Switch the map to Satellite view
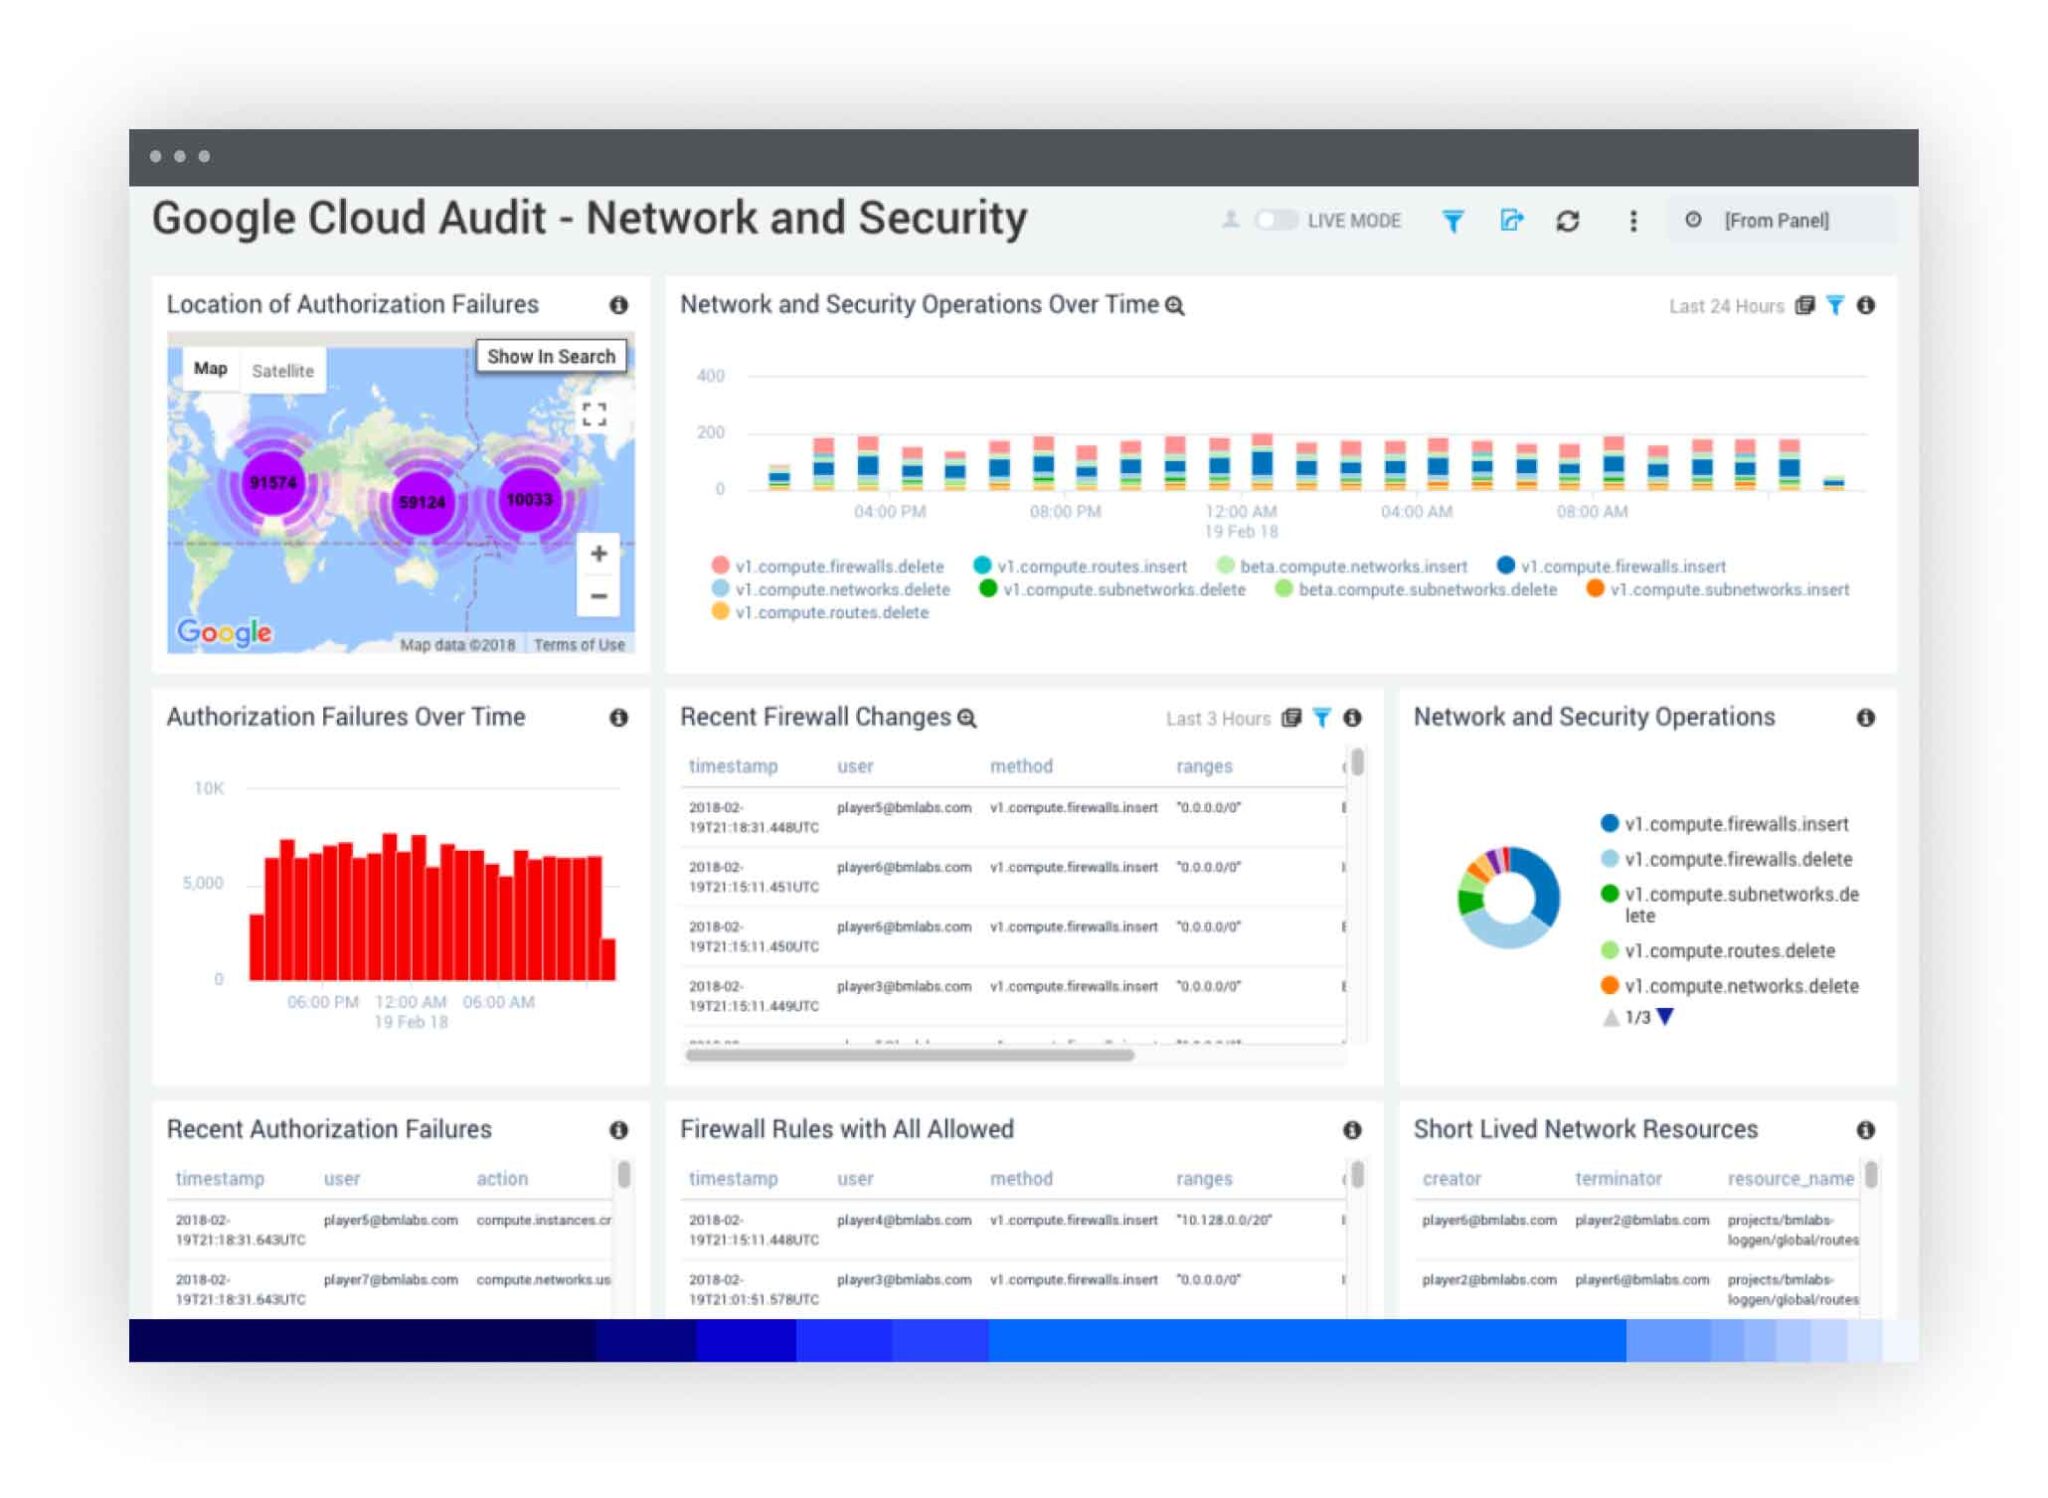 point(283,371)
